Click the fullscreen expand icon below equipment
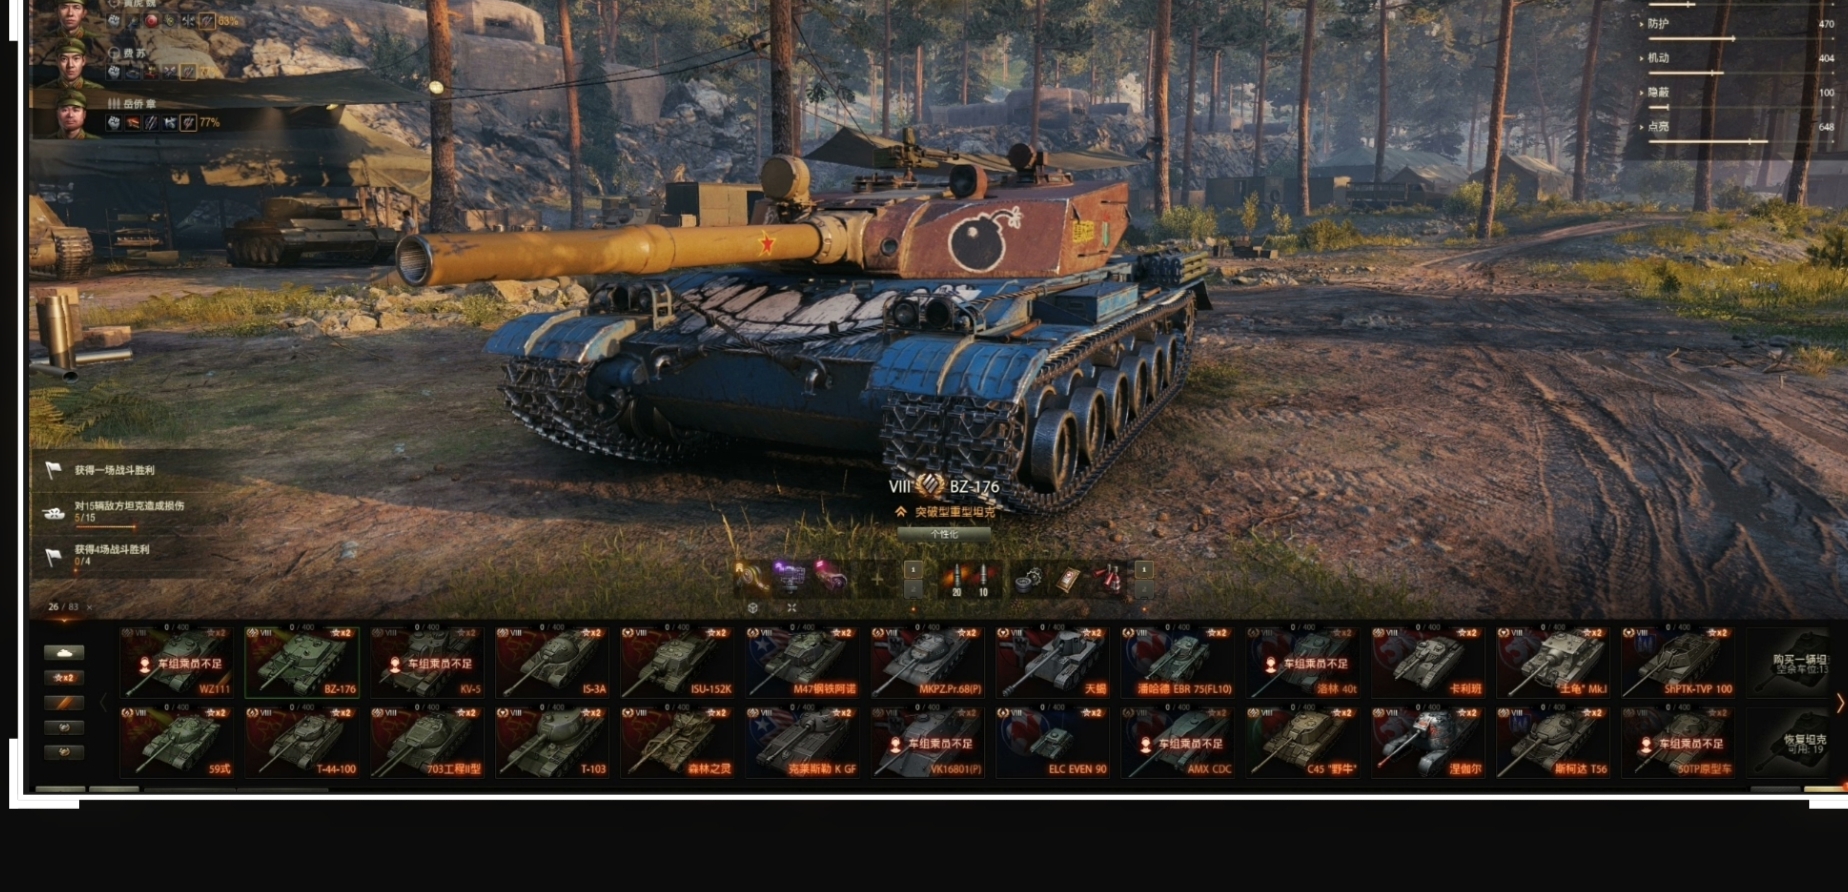Screen dimensions: 1848x892 (792, 607)
